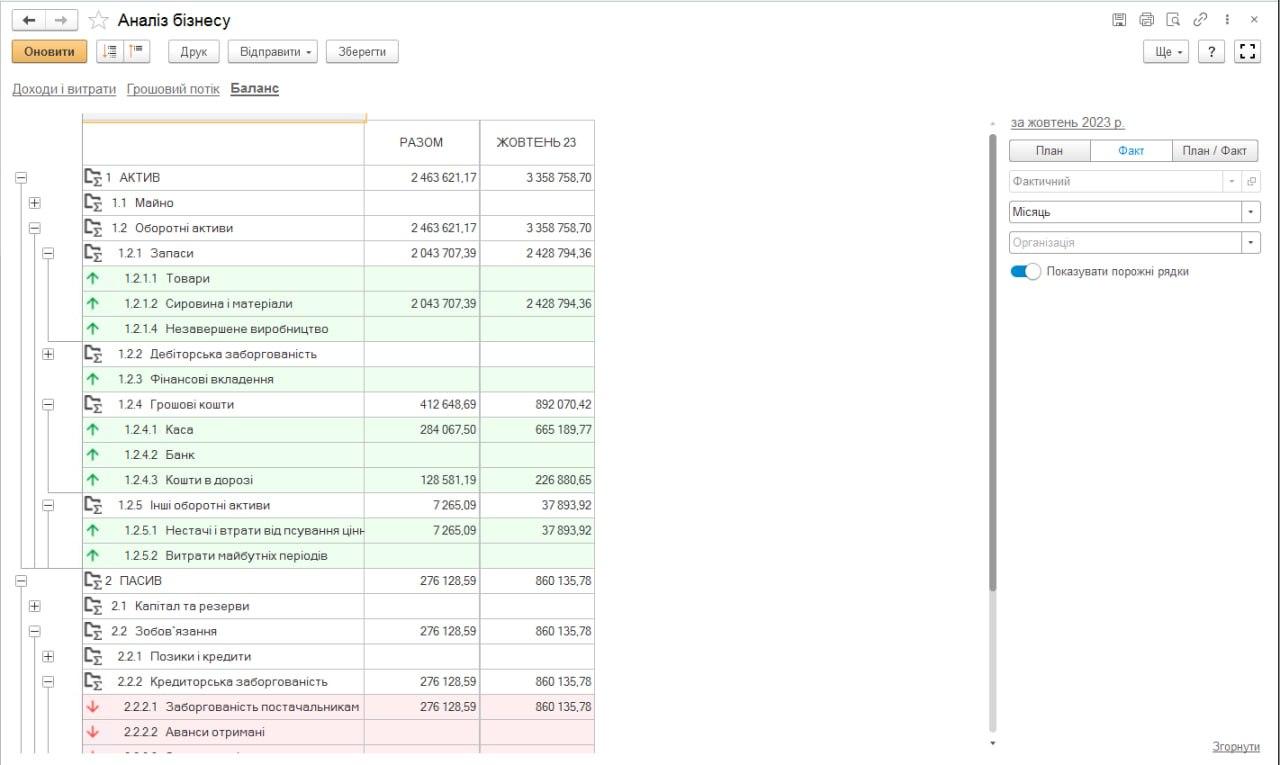Screen dimensions: 1280x765
Task: Select the План mode button
Action: (1049, 151)
